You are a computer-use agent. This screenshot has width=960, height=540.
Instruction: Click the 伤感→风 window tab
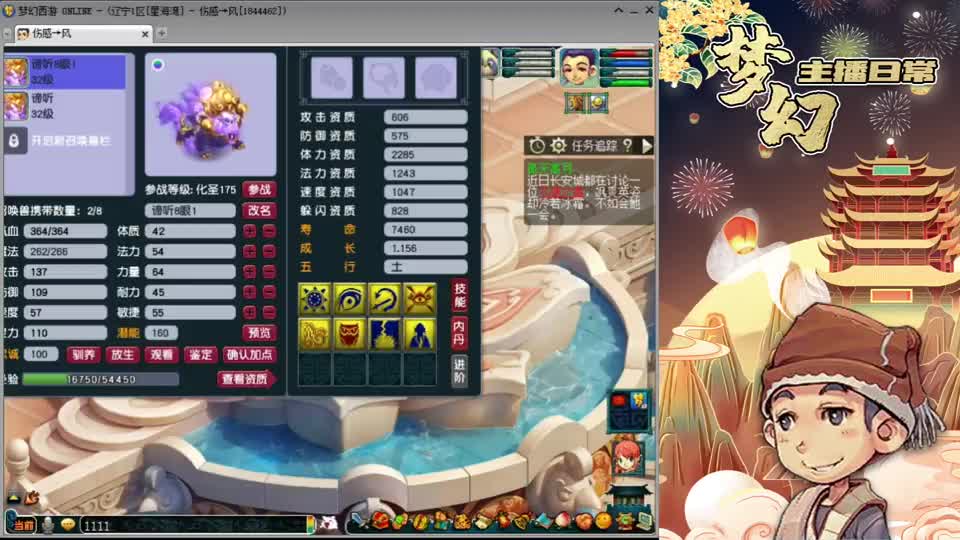[x=83, y=34]
